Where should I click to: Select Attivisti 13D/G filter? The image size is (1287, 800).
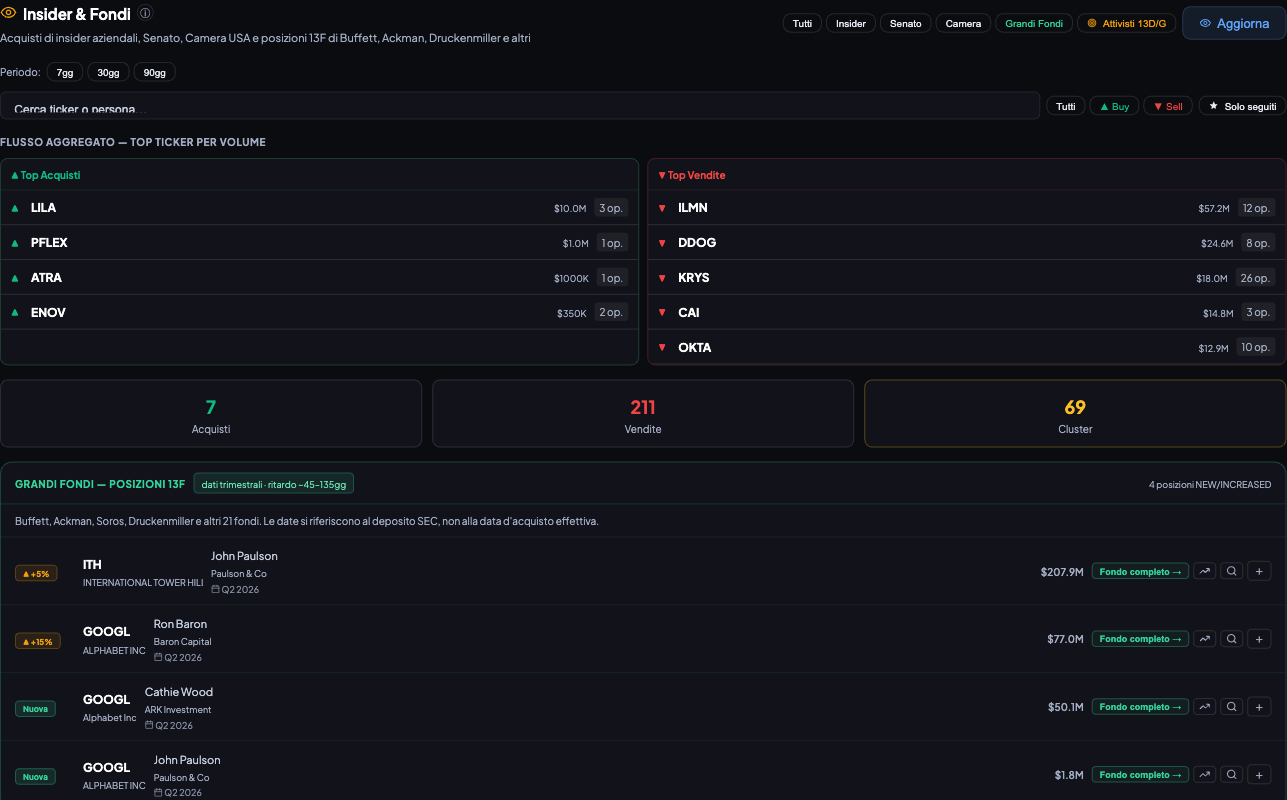(1126, 23)
